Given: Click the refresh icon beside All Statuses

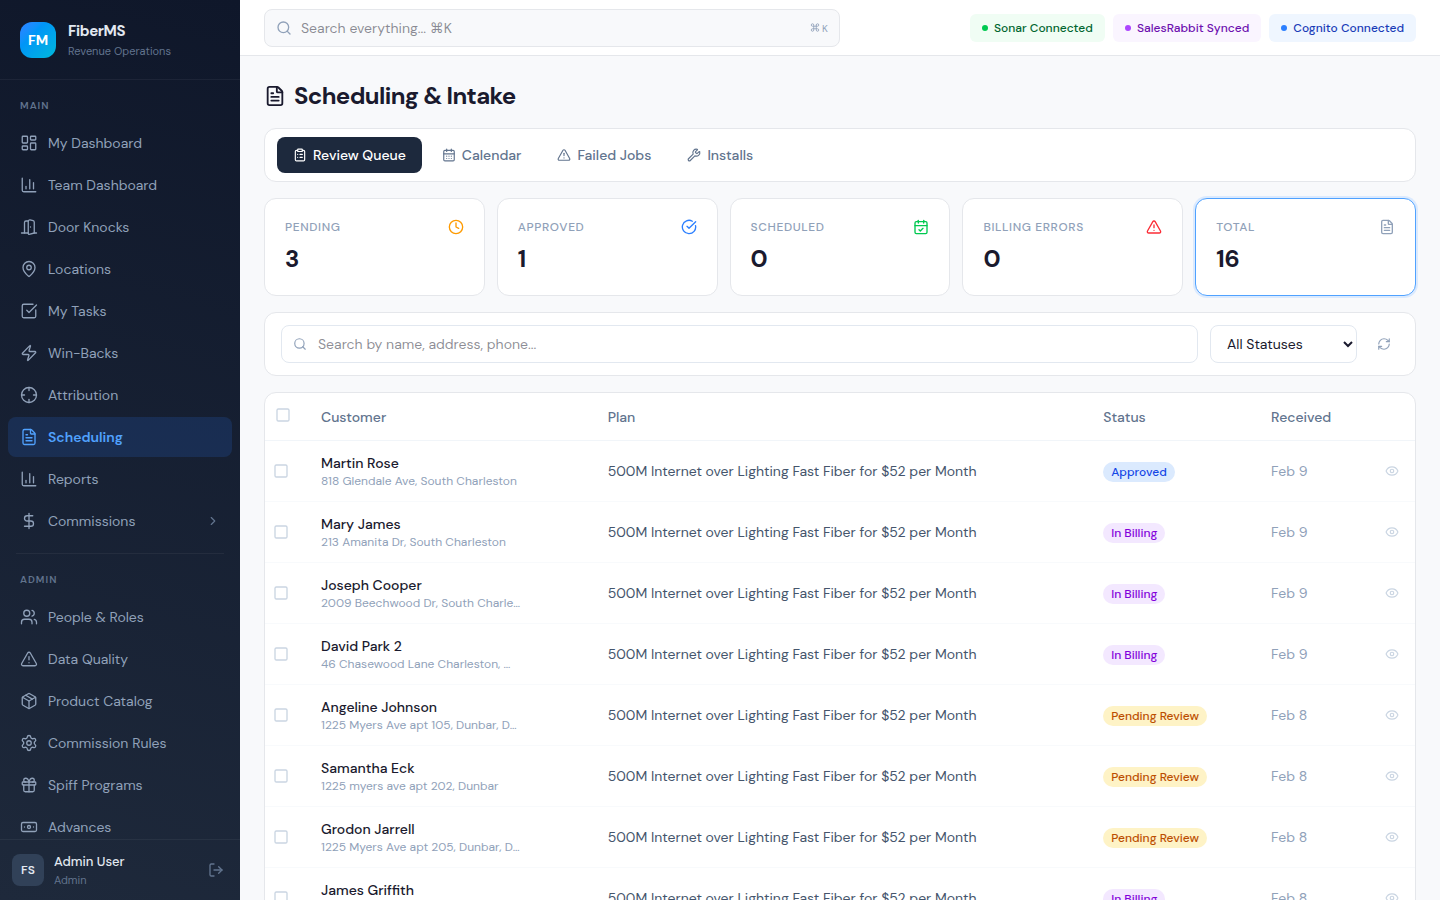Looking at the screenshot, I should pyautogui.click(x=1384, y=344).
